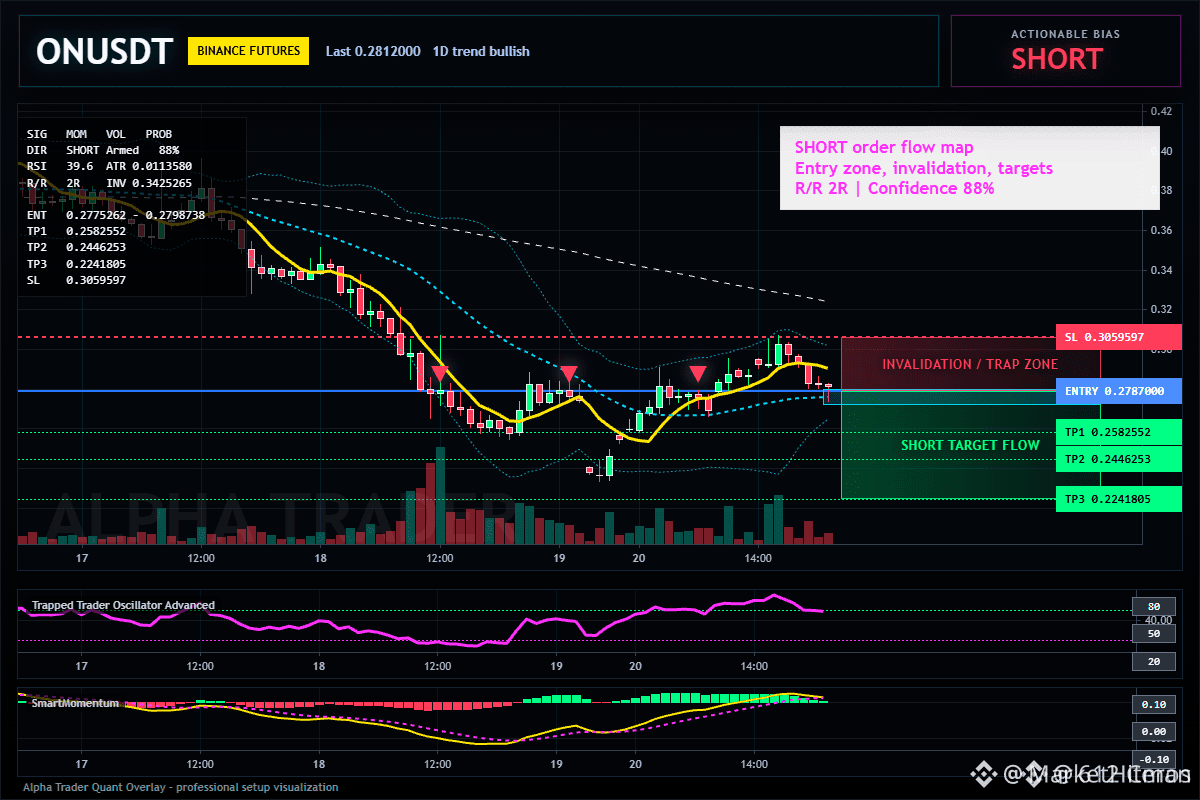Click the SmartMomentum -0.10 scale label
The image size is (1200, 800).
click(1153, 759)
